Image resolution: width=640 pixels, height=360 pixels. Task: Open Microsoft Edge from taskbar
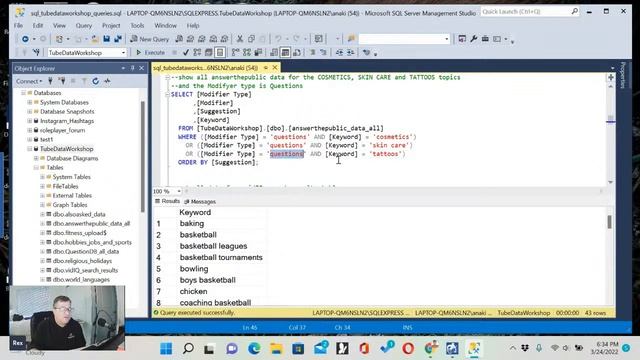coord(254,349)
